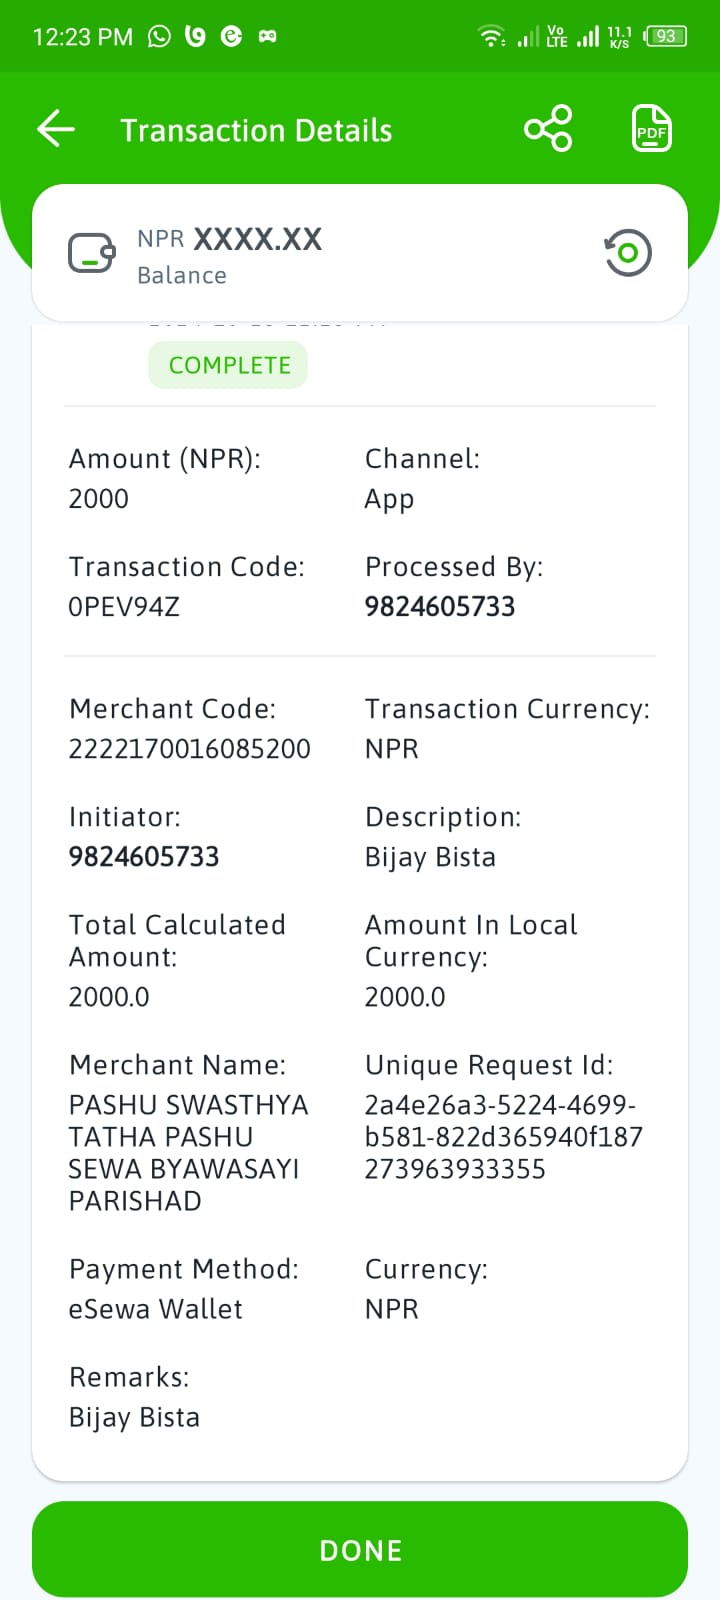Select the Transaction Details title

[x=256, y=130]
